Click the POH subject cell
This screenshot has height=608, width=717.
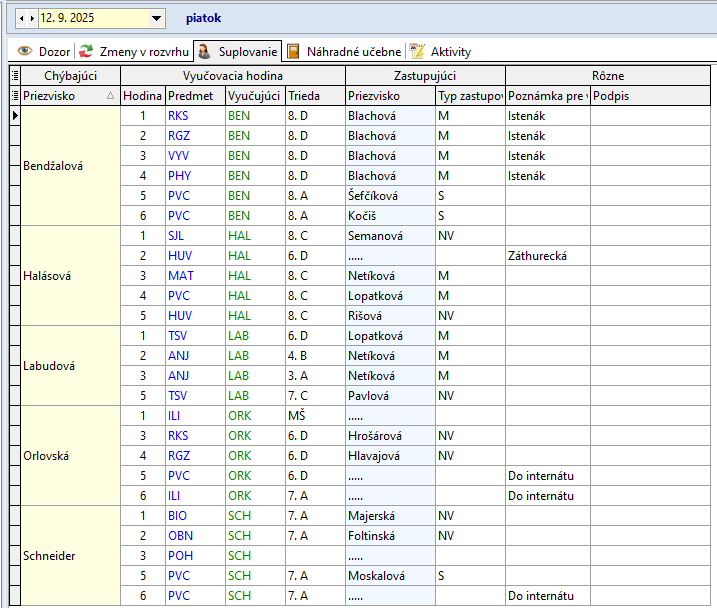pyautogui.click(x=196, y=556)
